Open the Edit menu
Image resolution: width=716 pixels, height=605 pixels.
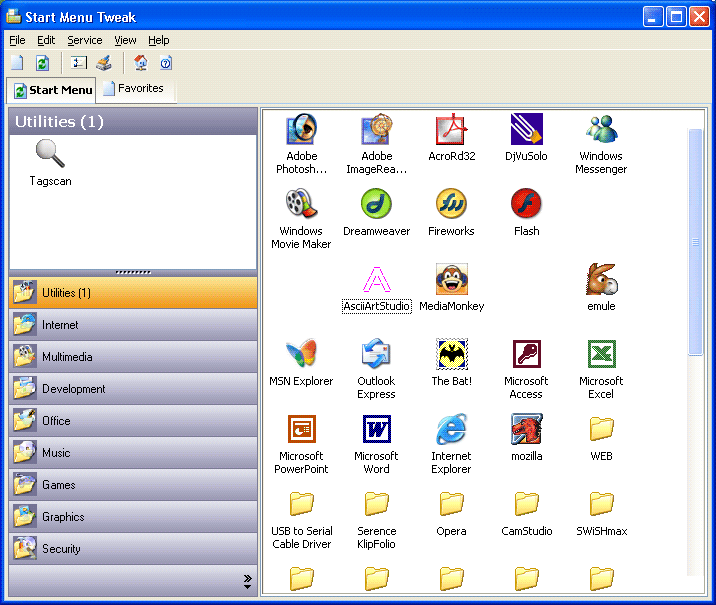[x=46, y=40]
